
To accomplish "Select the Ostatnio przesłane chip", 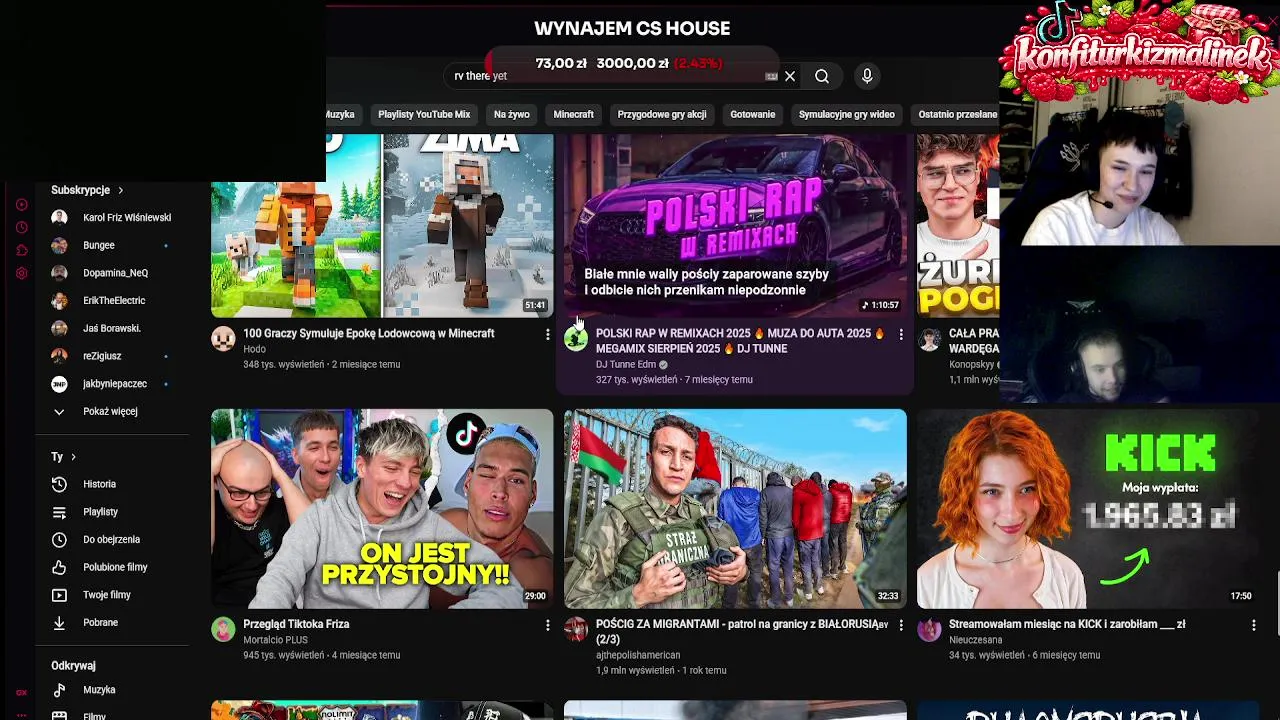I will (957, 114).
